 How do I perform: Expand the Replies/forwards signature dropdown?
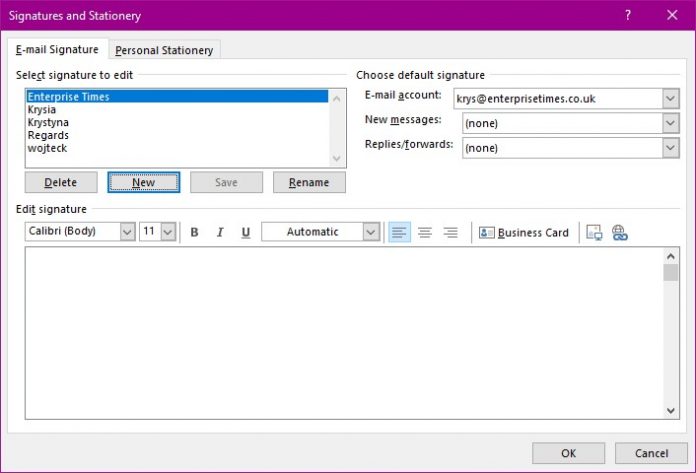(x=671, y=148)
